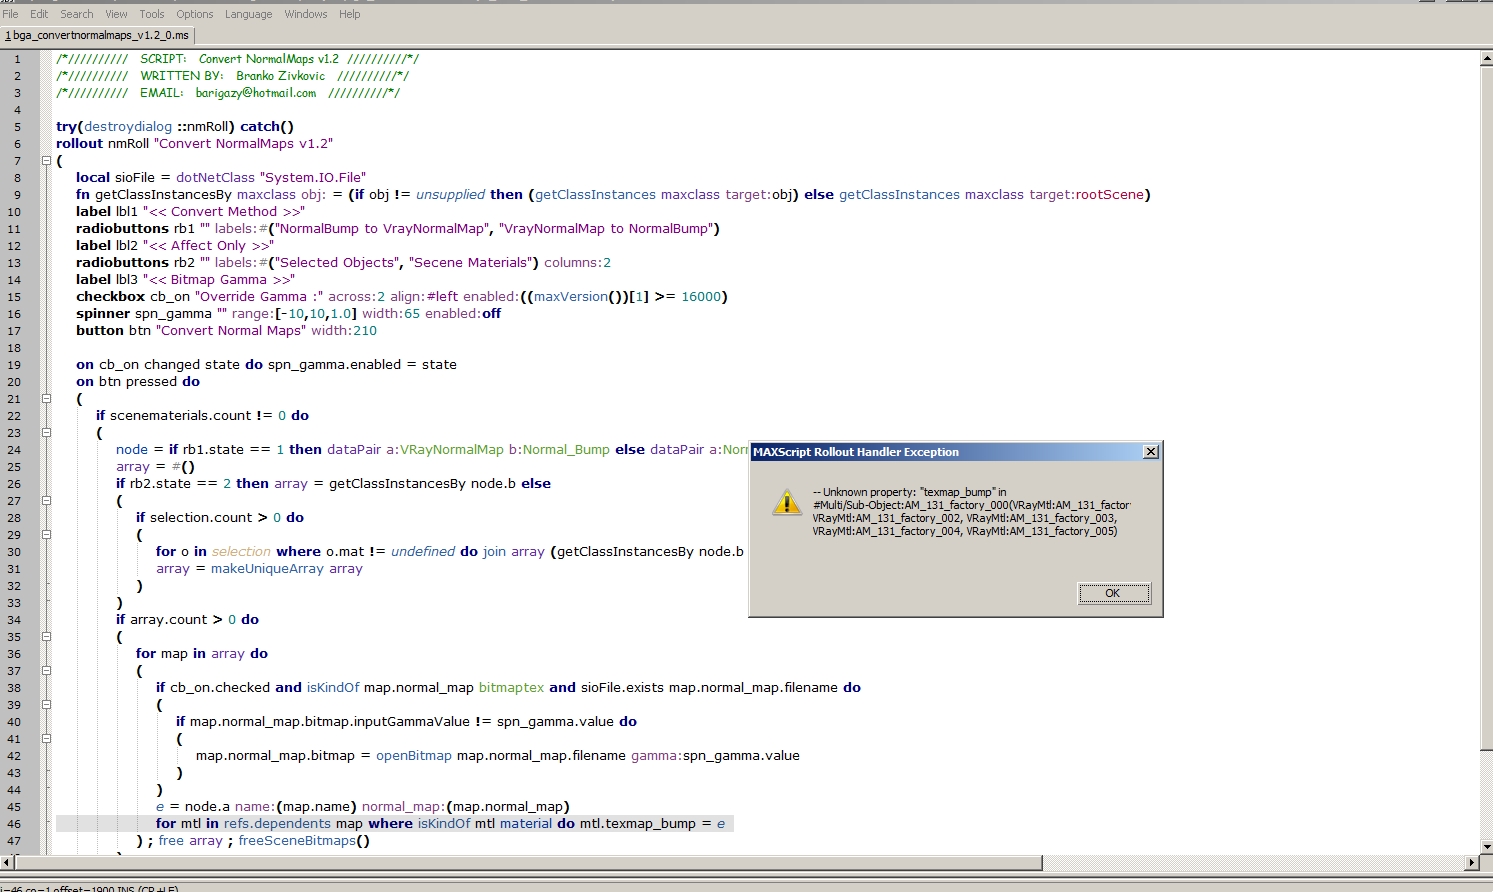This screenshot has width=1493, height=892.
Task: Click OK in the exception dialog
Action: [1113, 594]
